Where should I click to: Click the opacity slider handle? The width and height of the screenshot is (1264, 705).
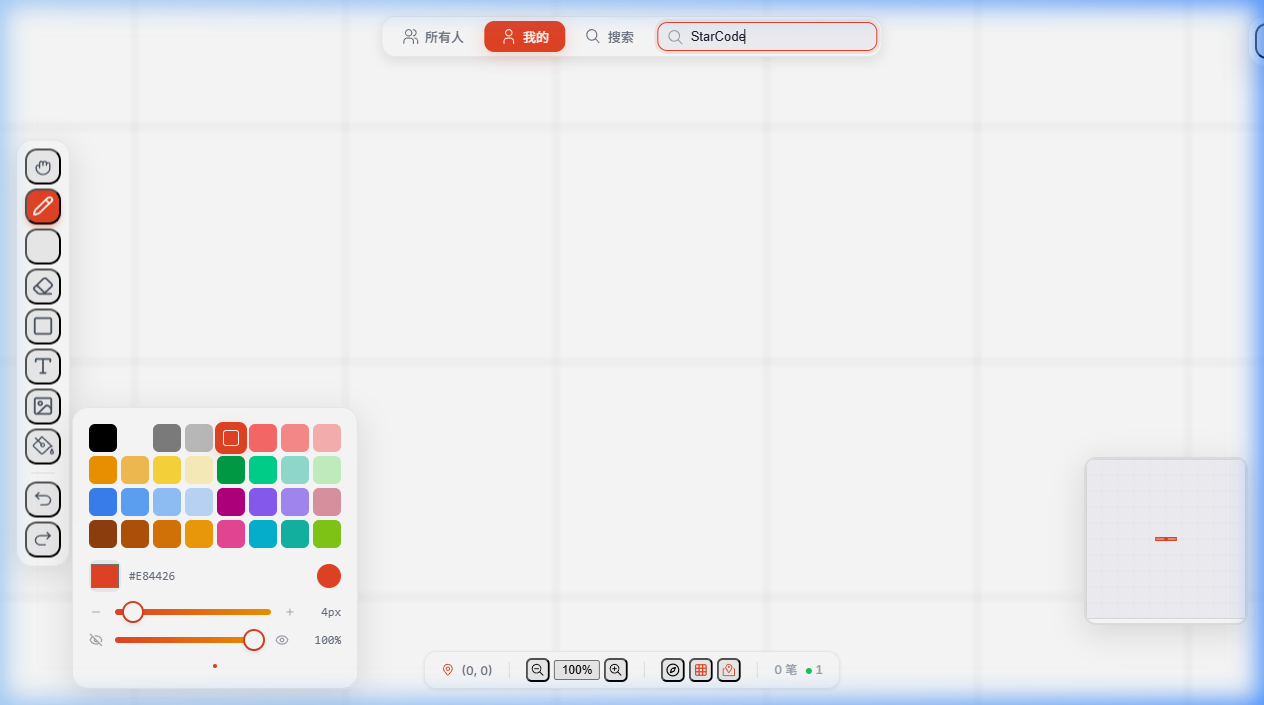(254, 640)
